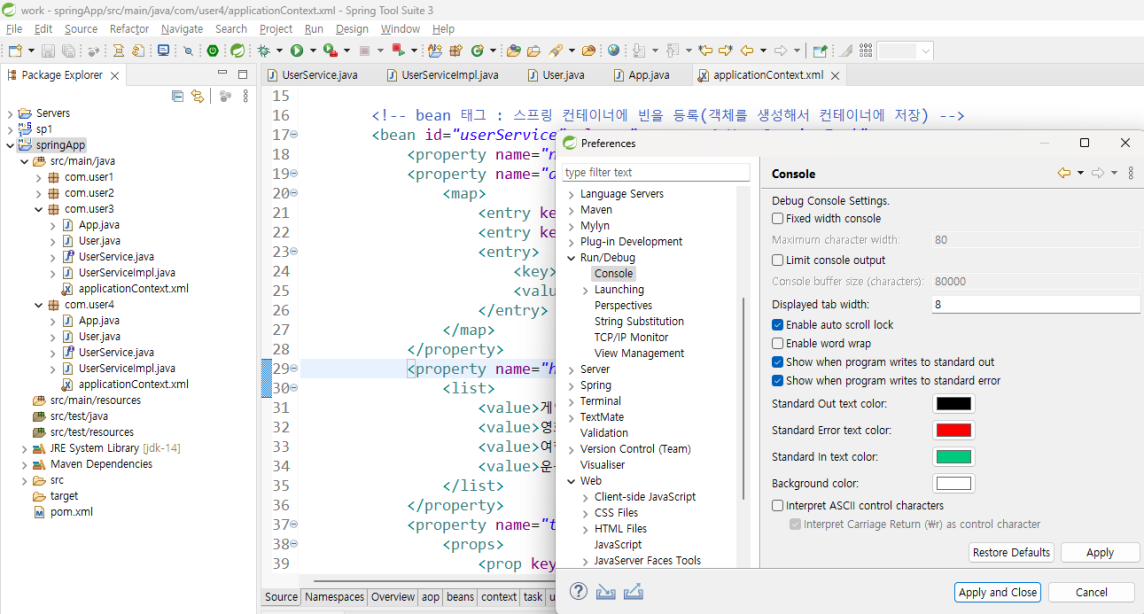This screenshot has width=1144, height=614.
Task: Select the Namespaces tab below the editor
Action: click(x=334, y=596)
